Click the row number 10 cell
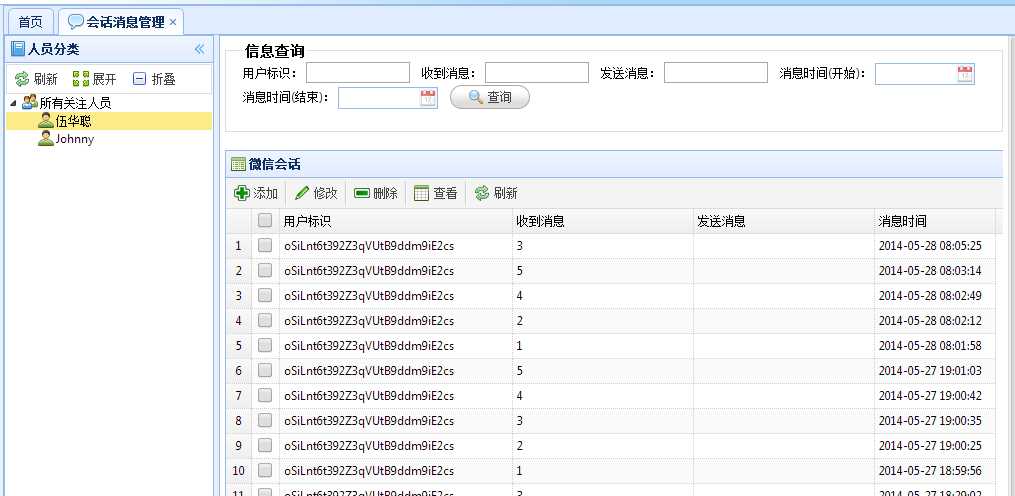This screenshot has height=496, width=1015. 239,471
